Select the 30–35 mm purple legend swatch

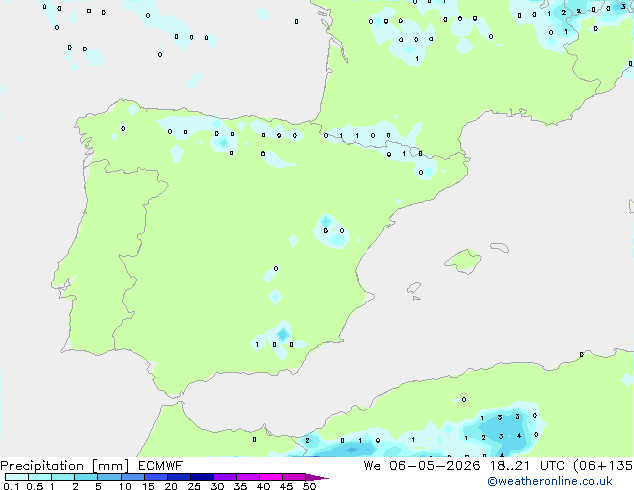224,477
